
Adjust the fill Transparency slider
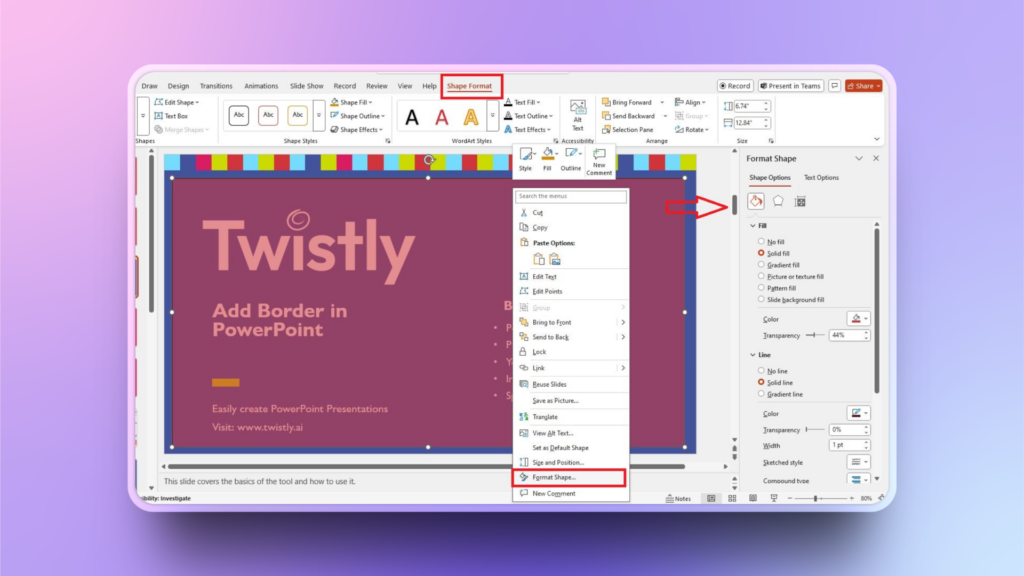point(814,335)
